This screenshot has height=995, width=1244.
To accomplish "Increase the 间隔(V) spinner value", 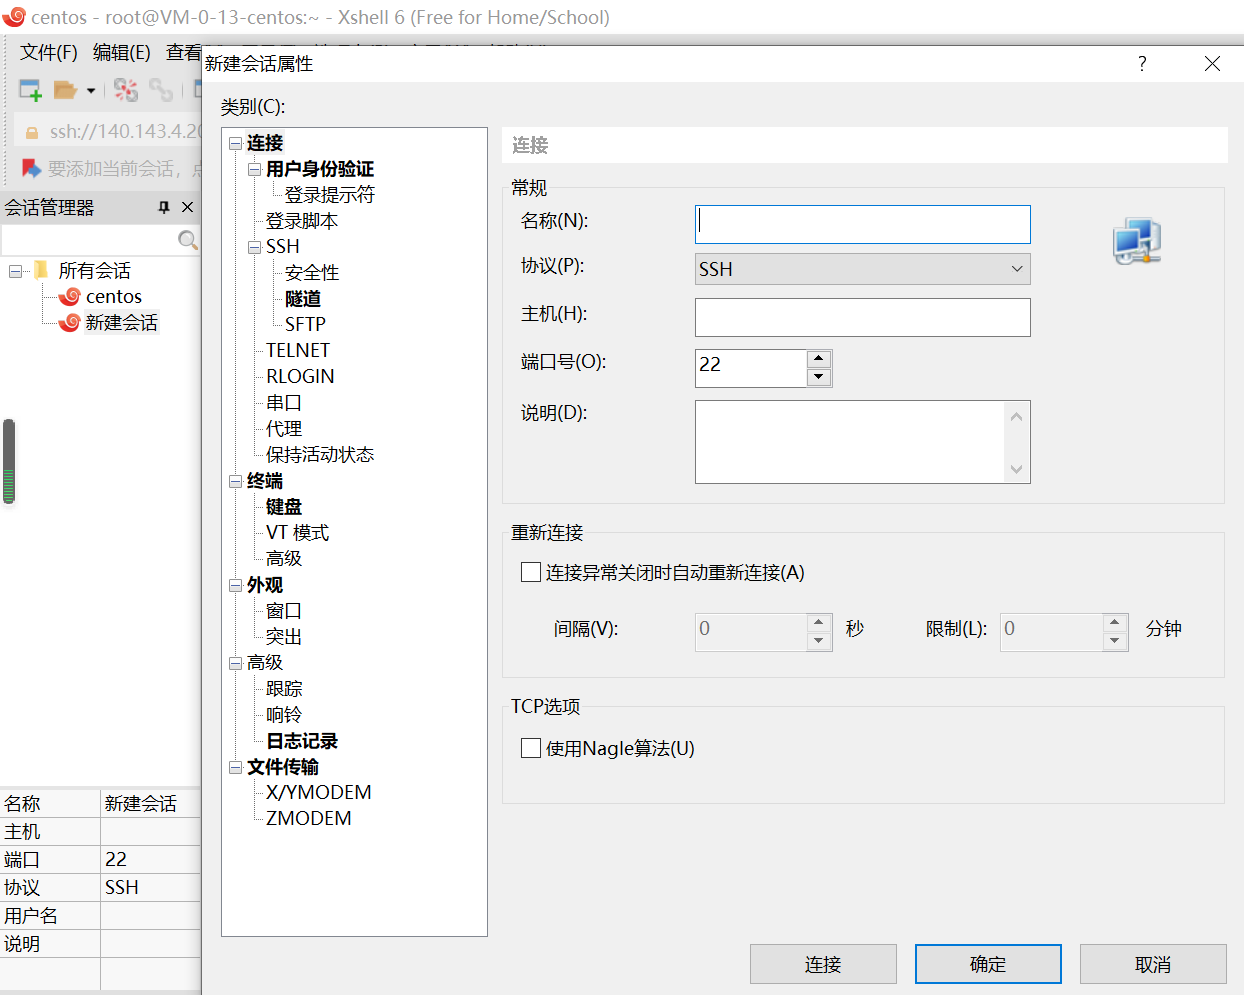I will pyautogui.click(x=819, y=622).
